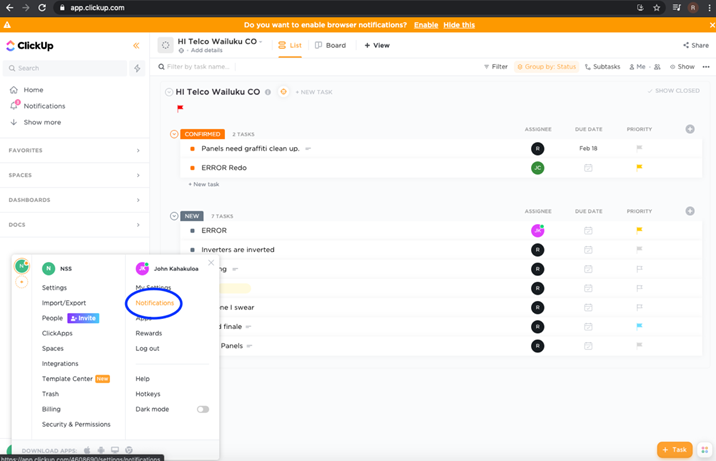Add a new View
This screenshot has height=461, width=716.
coord(377,46)
